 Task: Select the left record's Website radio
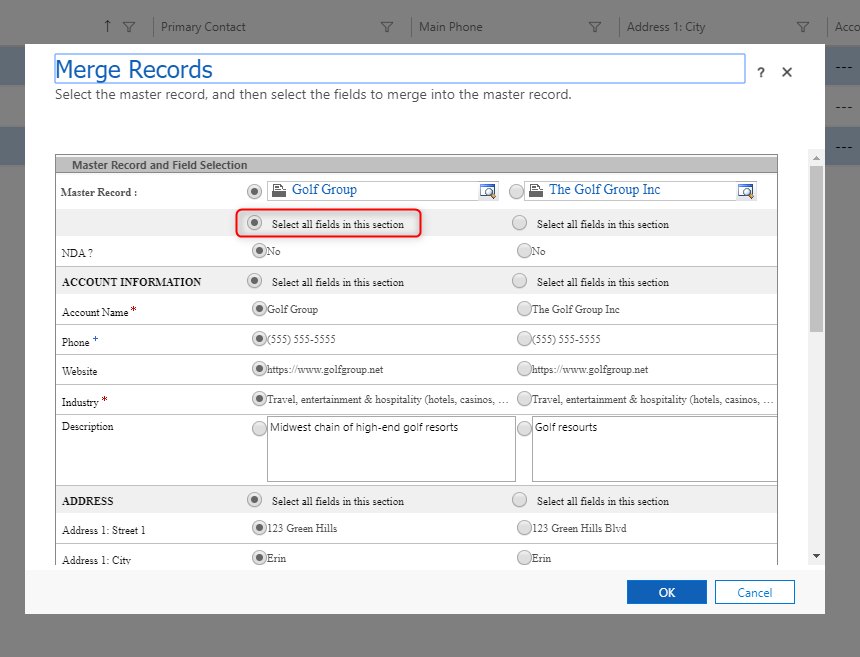tap(259, 369)
